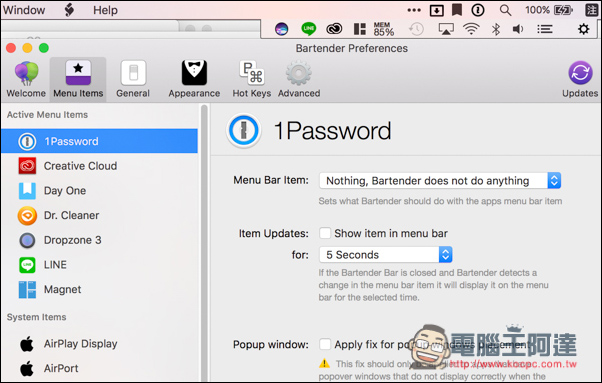Open the 5 Seconds duration dropdown
The width and height of the screenshot is (602, 383).
(385, 254)
